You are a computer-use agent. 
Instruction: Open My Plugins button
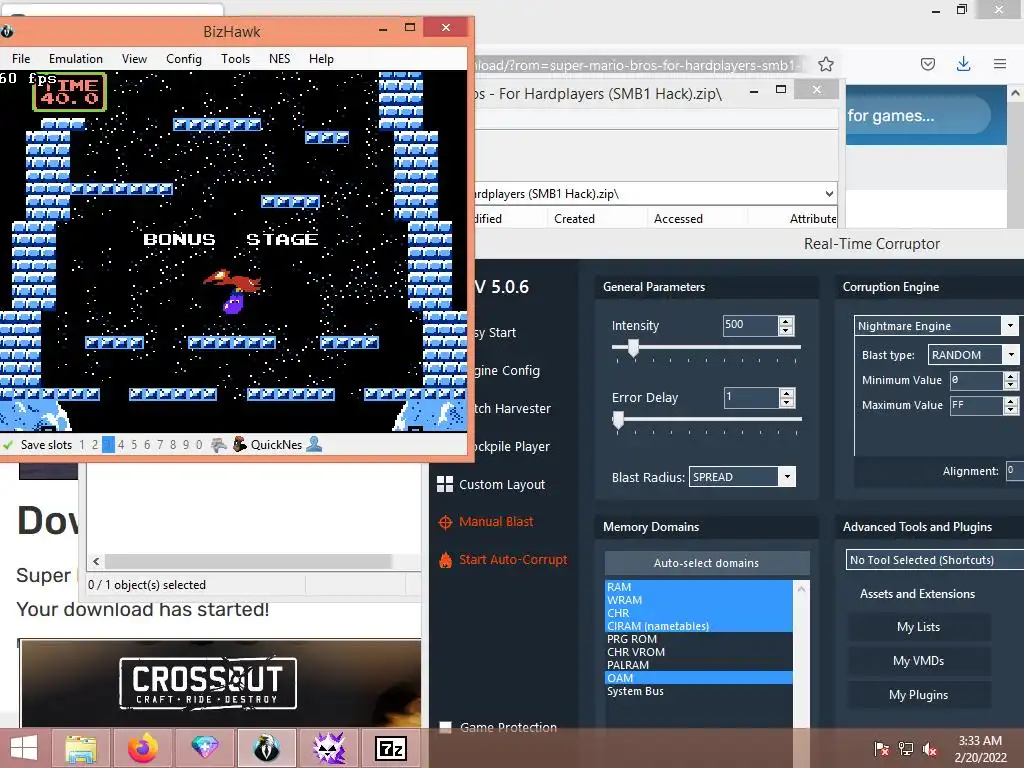[x=918, y=695]
